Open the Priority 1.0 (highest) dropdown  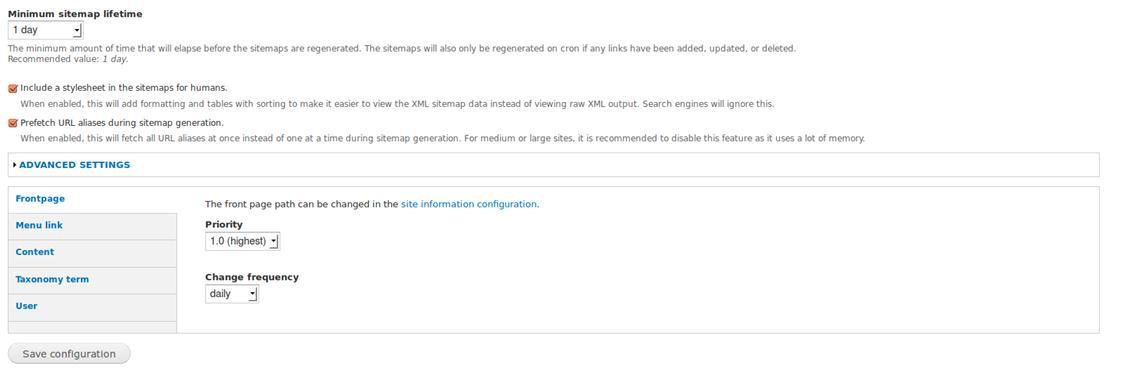coord(243,242)
